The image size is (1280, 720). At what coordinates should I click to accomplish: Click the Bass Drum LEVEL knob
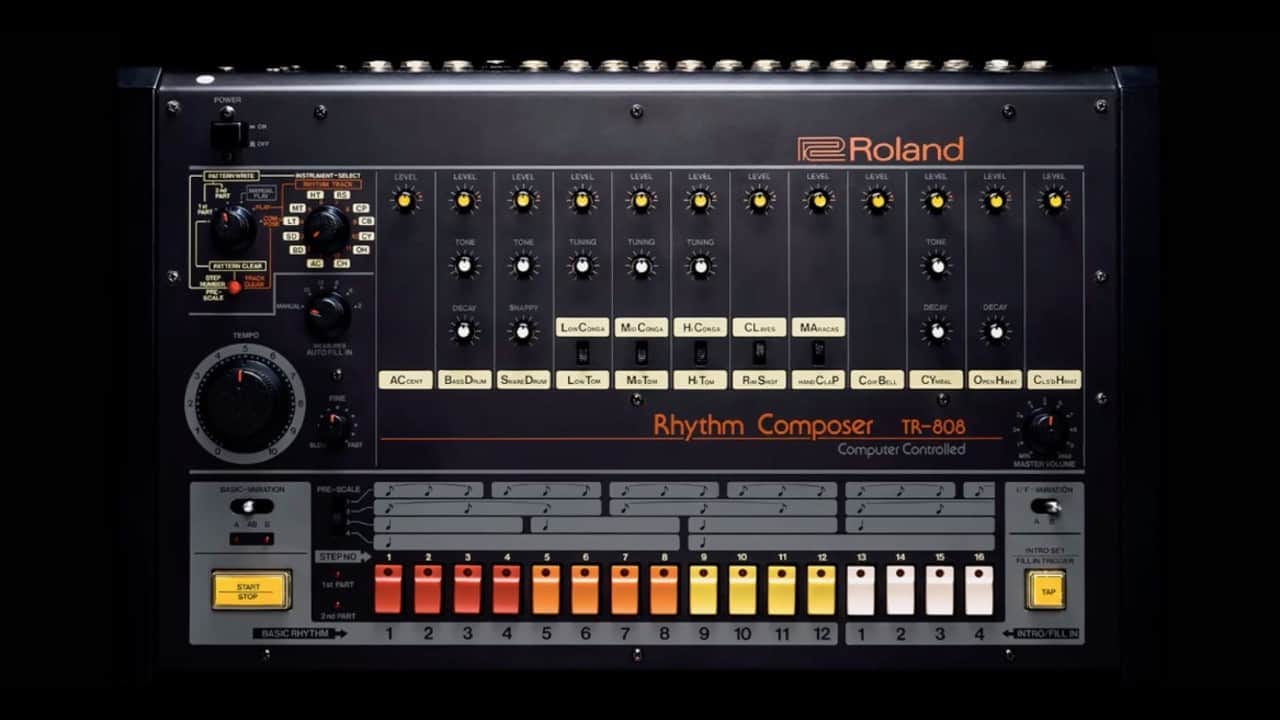464,201
